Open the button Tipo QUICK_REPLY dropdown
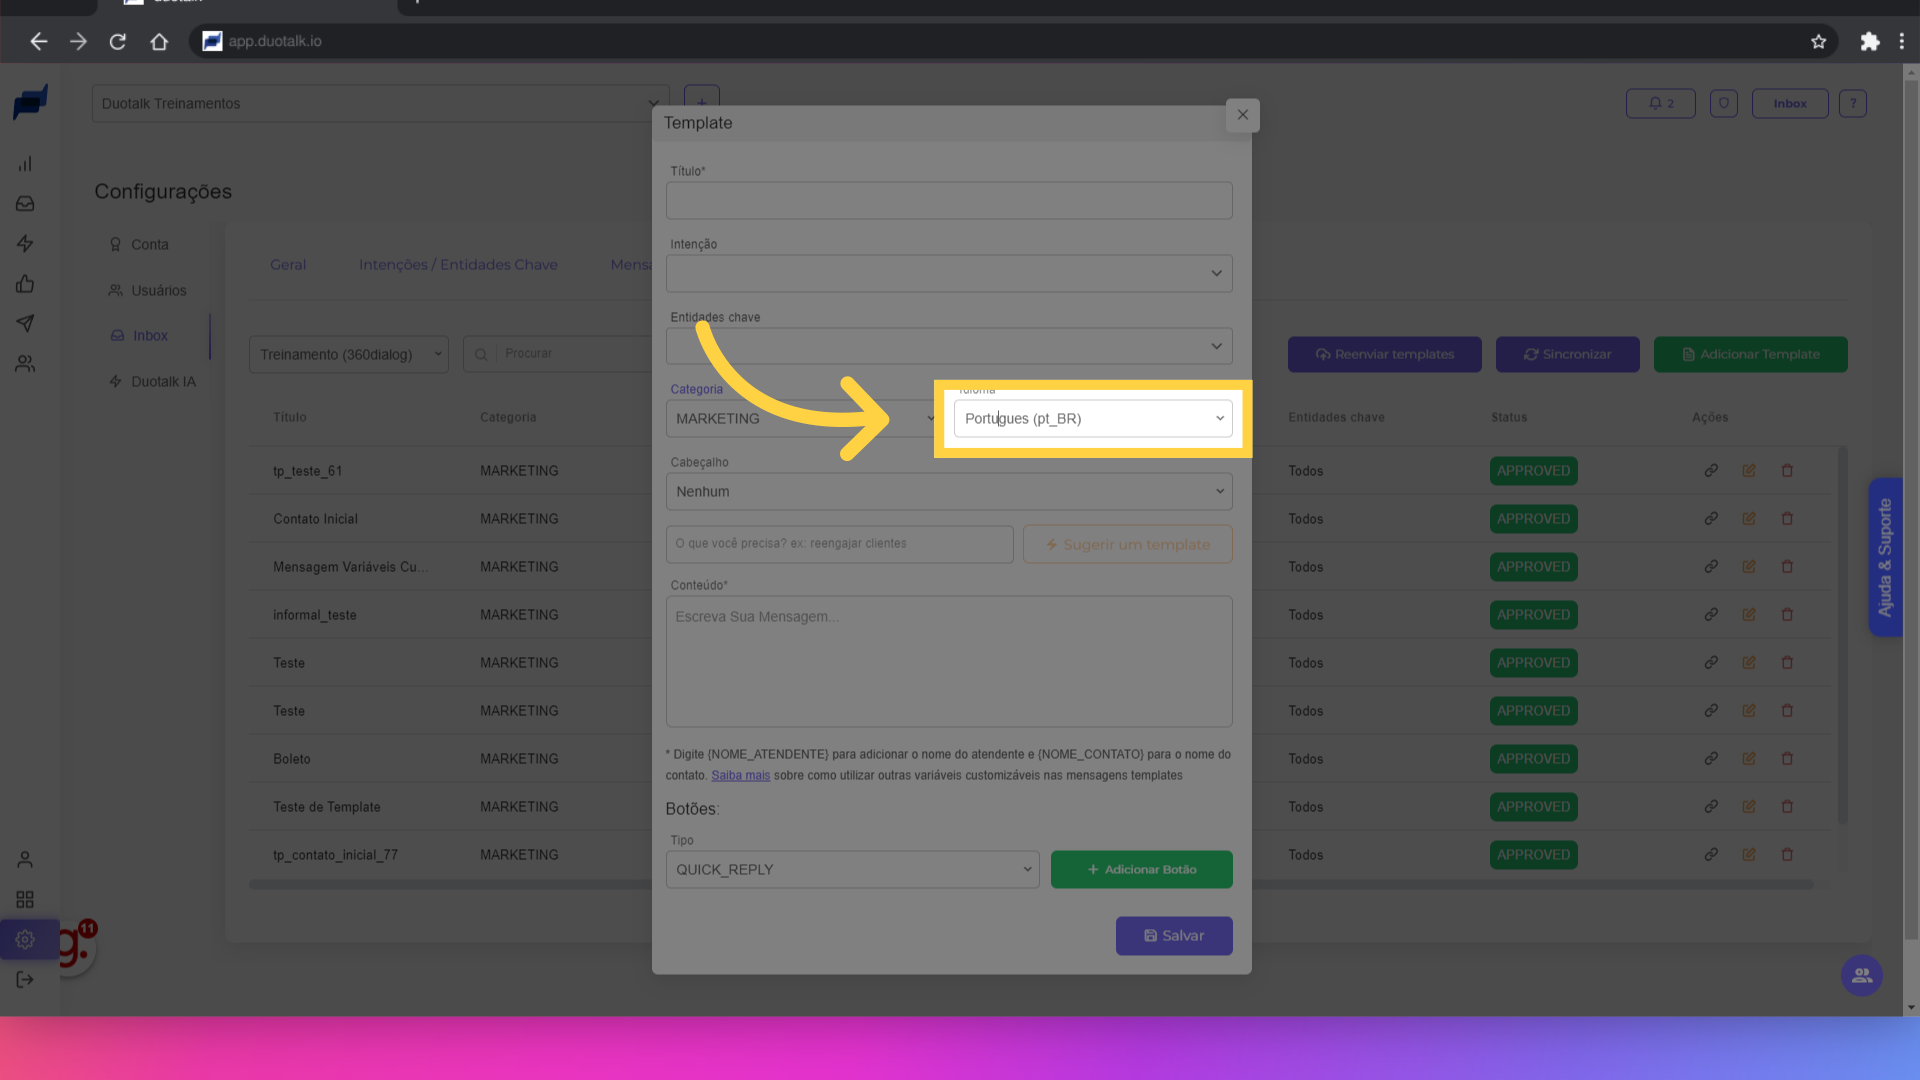The height and width of the screenshot is (1080, 1920). 852,870
